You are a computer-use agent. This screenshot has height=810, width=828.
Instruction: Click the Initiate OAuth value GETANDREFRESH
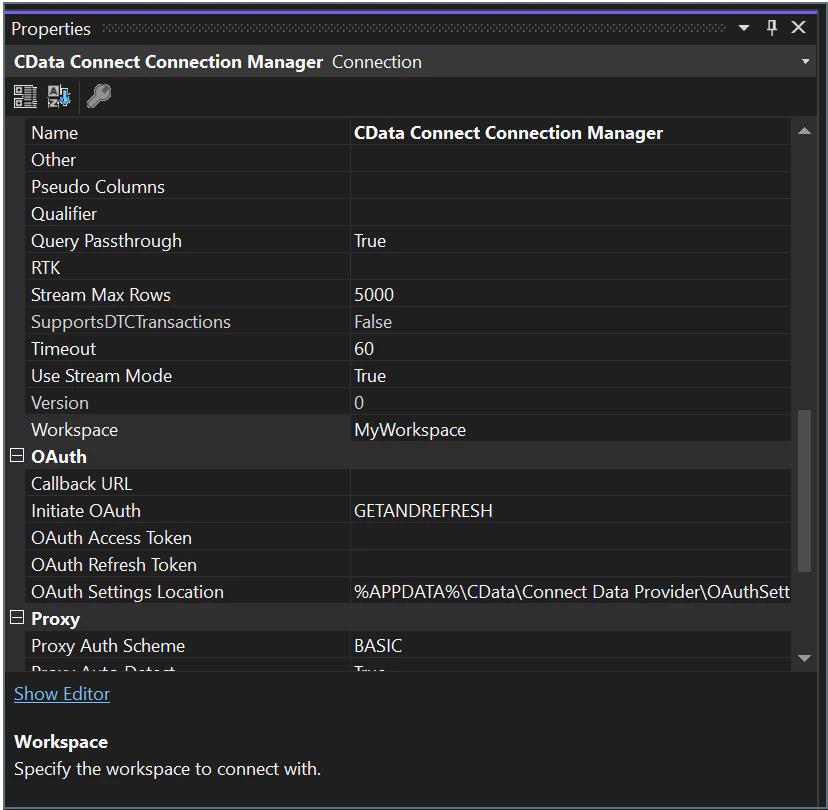tap(571, 511)
